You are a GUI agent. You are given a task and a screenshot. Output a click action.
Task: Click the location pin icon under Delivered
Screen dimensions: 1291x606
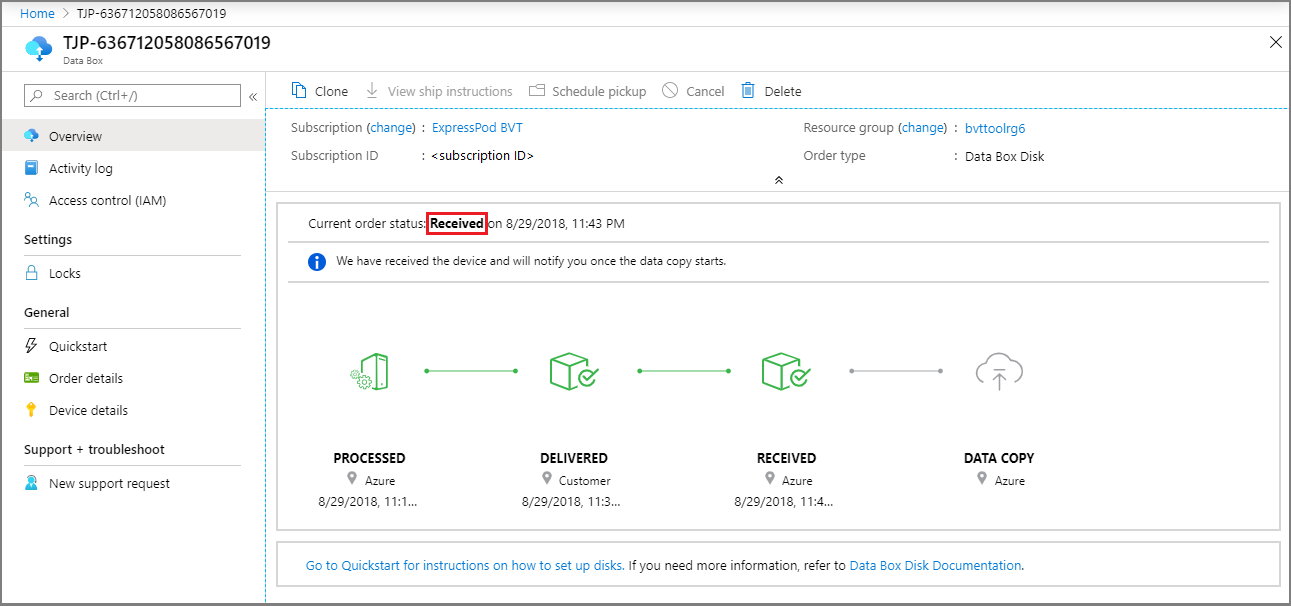pos(546,480)
